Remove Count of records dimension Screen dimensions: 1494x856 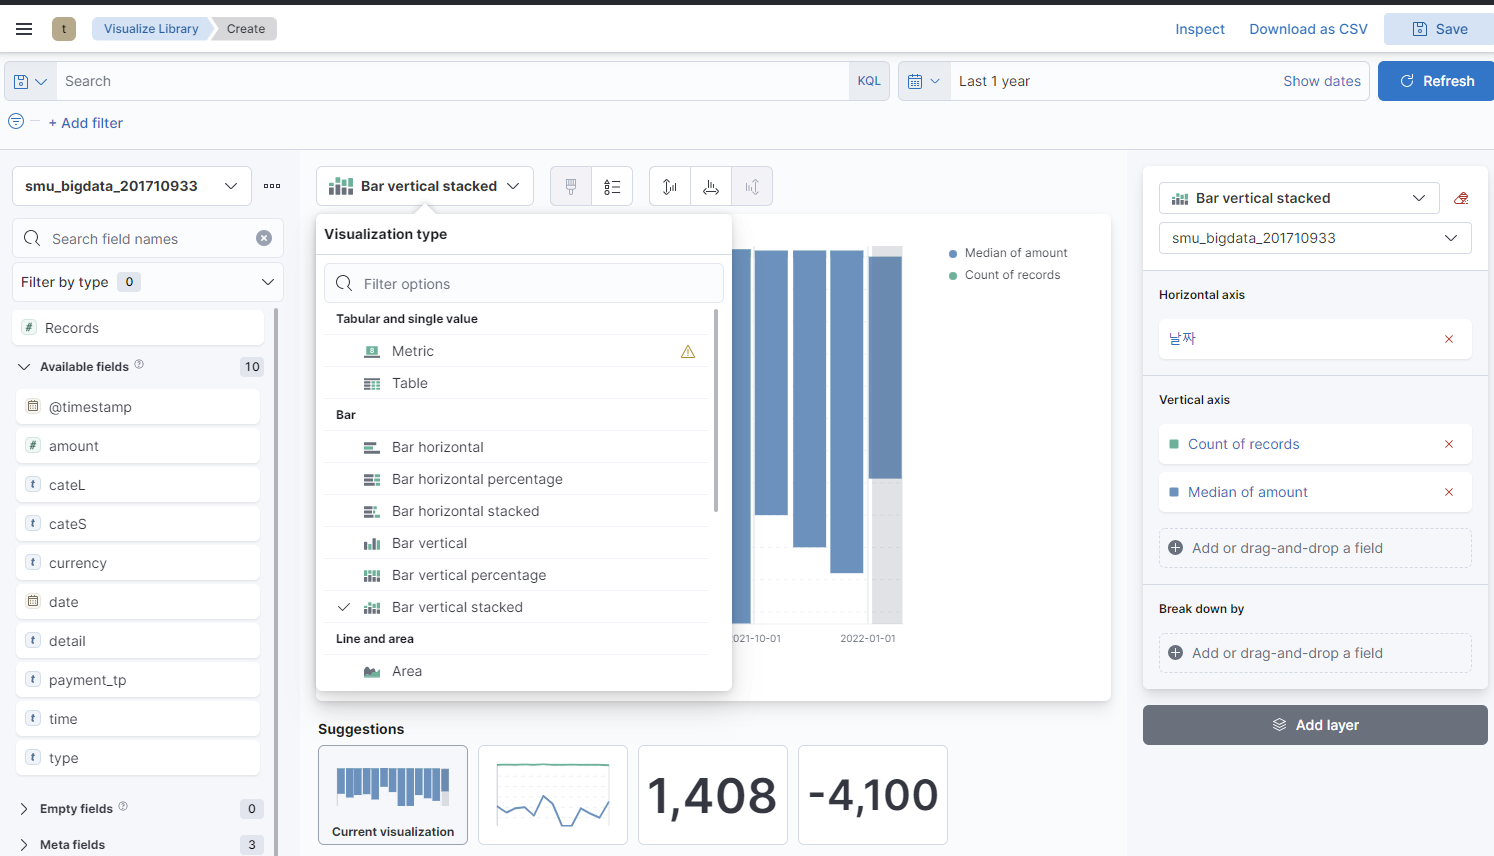pyautogui.click(x=1449, y=444)
